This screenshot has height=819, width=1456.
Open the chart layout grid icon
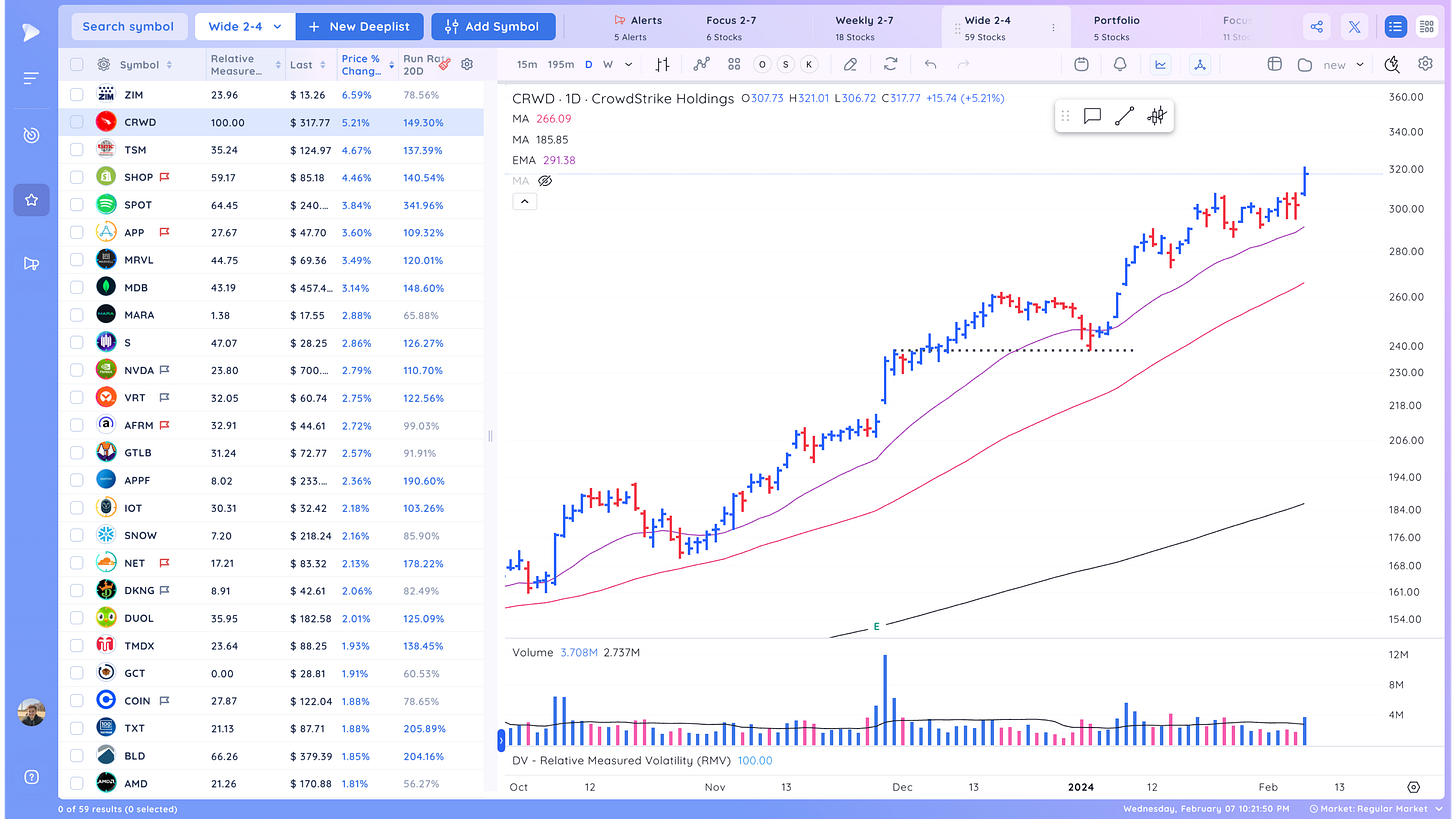coord(1274,64)
